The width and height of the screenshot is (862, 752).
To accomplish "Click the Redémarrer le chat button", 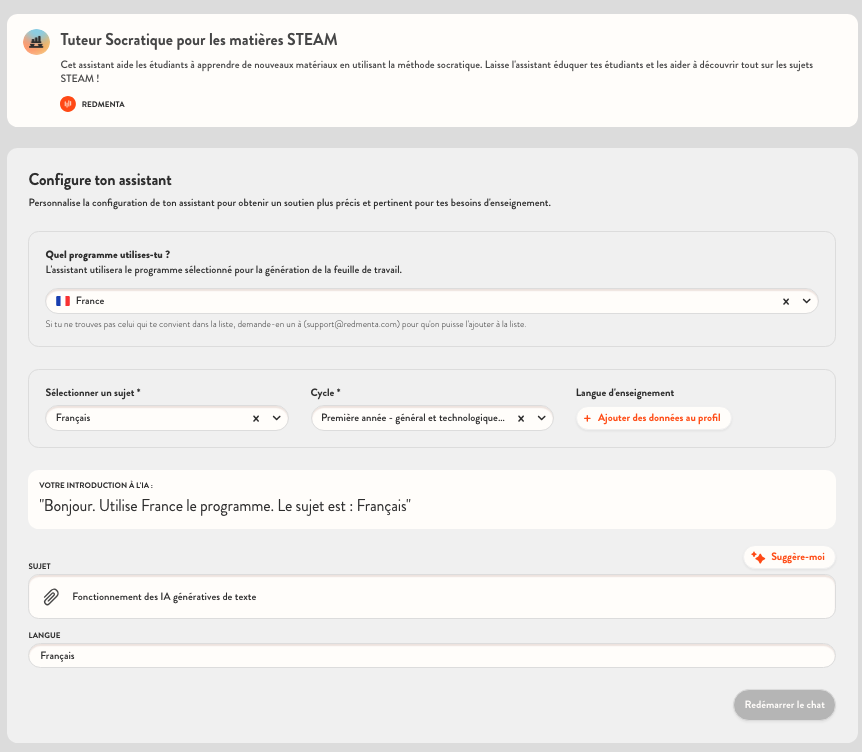I will 784,704.
